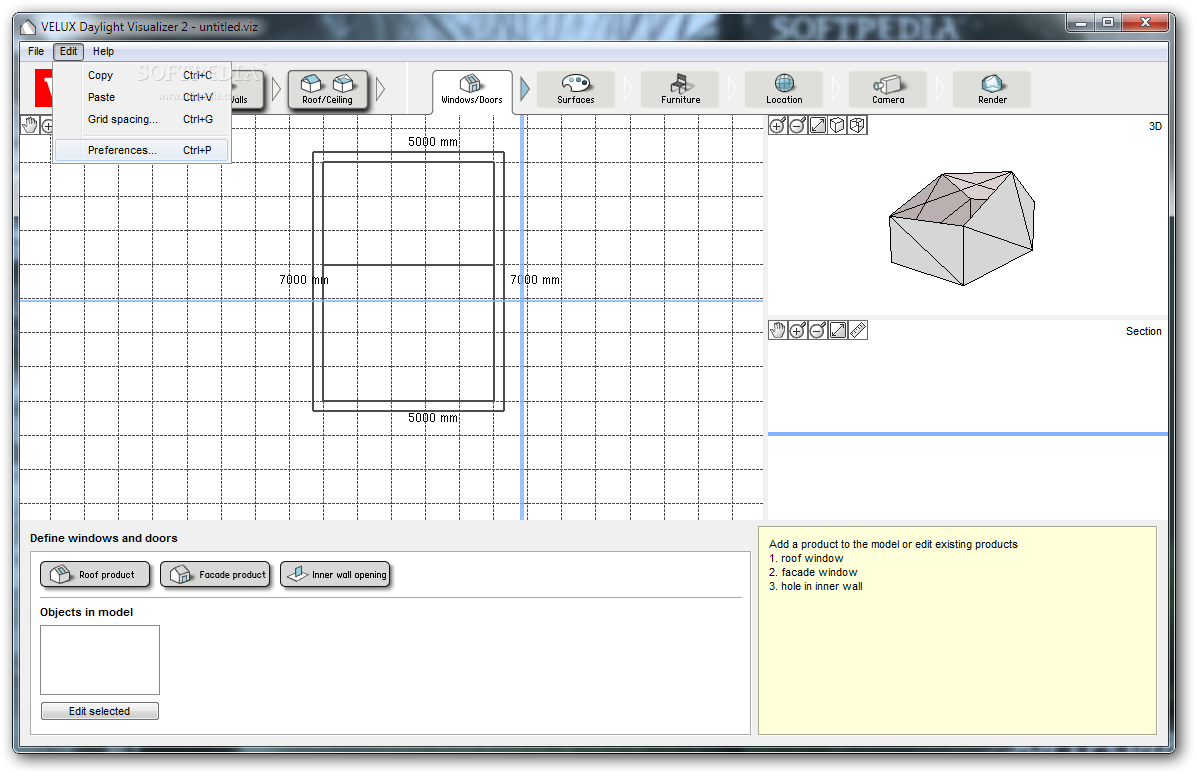Fit the Section view to window
Image resolution: width=1196 pixels, height=774 pixels.
coord(838,330)
